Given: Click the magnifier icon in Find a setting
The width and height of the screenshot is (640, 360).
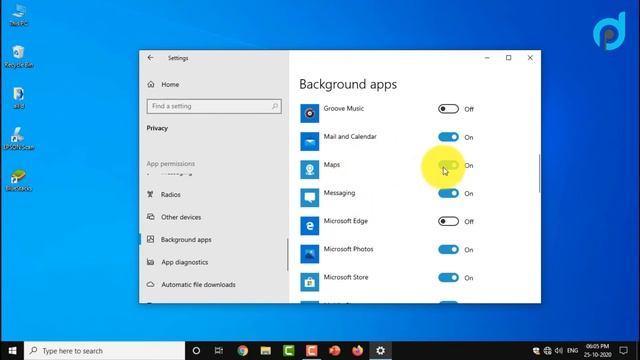Looking at the screenshot, I should (x=275, y=106).
